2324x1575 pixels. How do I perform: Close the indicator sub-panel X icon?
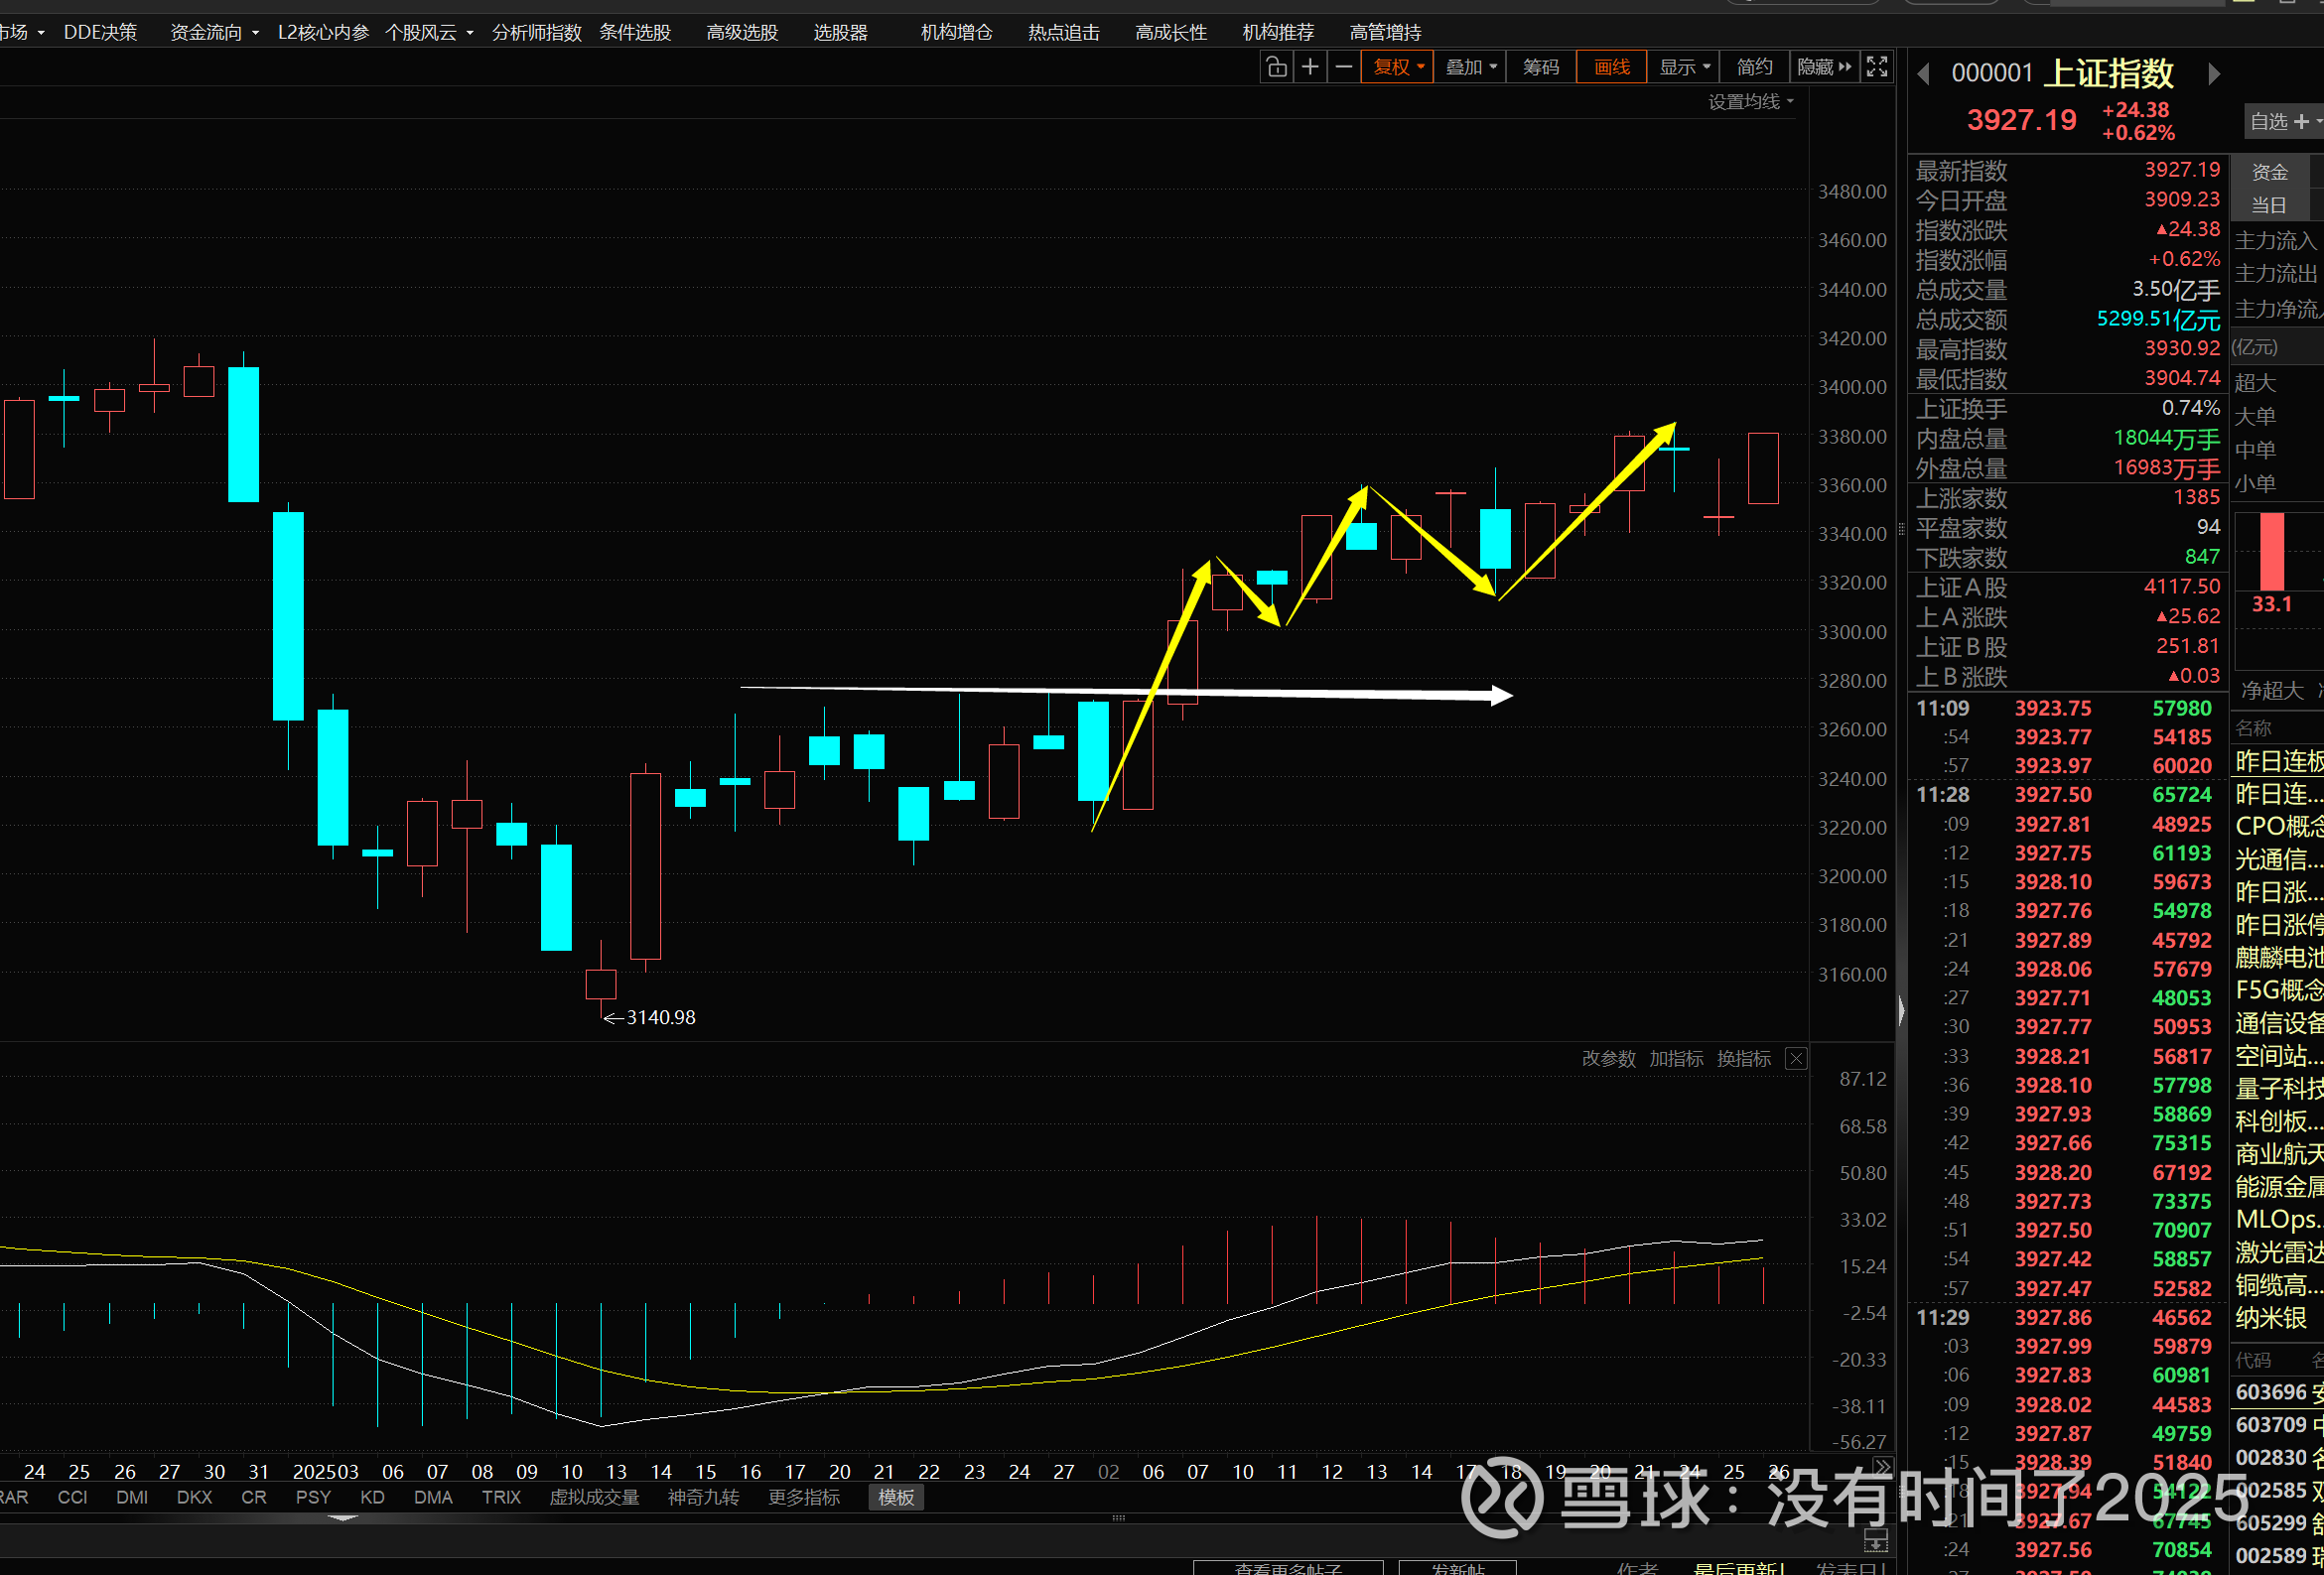click(1796, 1058)
